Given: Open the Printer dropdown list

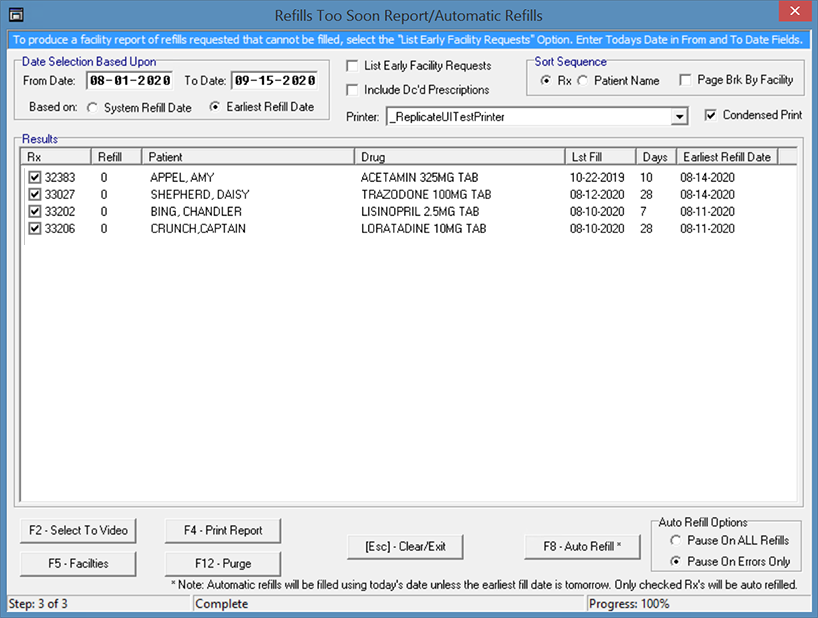Looking at the screenshot, I should coord(680,117).
